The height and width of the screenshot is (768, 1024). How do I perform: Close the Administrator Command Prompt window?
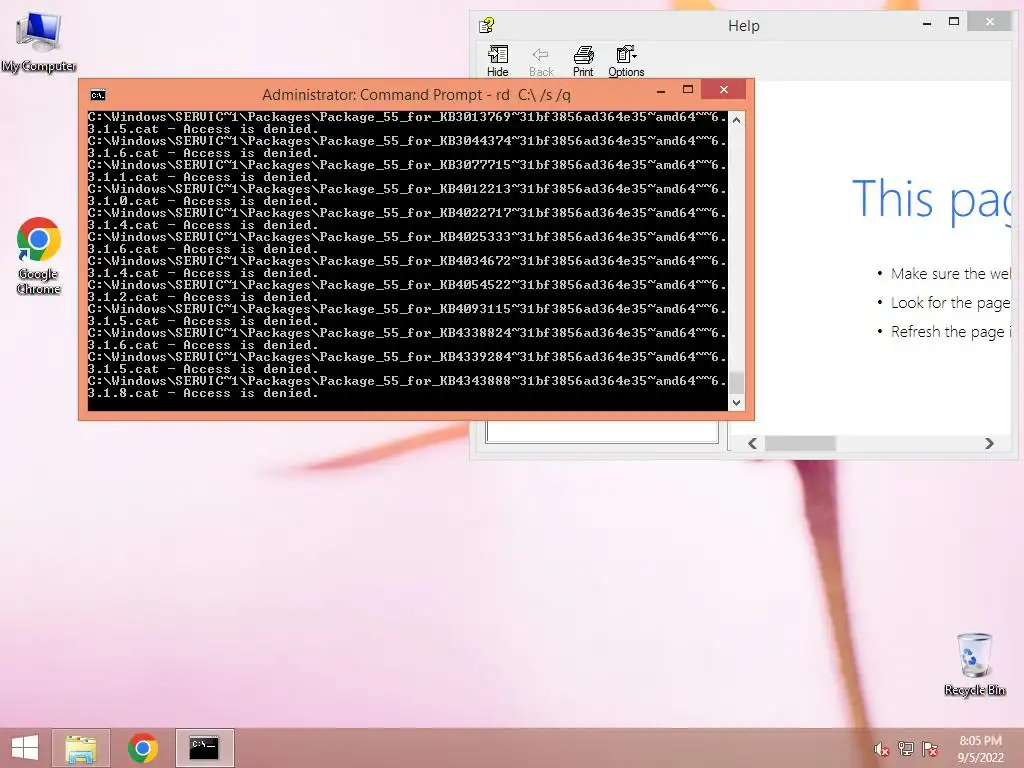pos(724,89)
